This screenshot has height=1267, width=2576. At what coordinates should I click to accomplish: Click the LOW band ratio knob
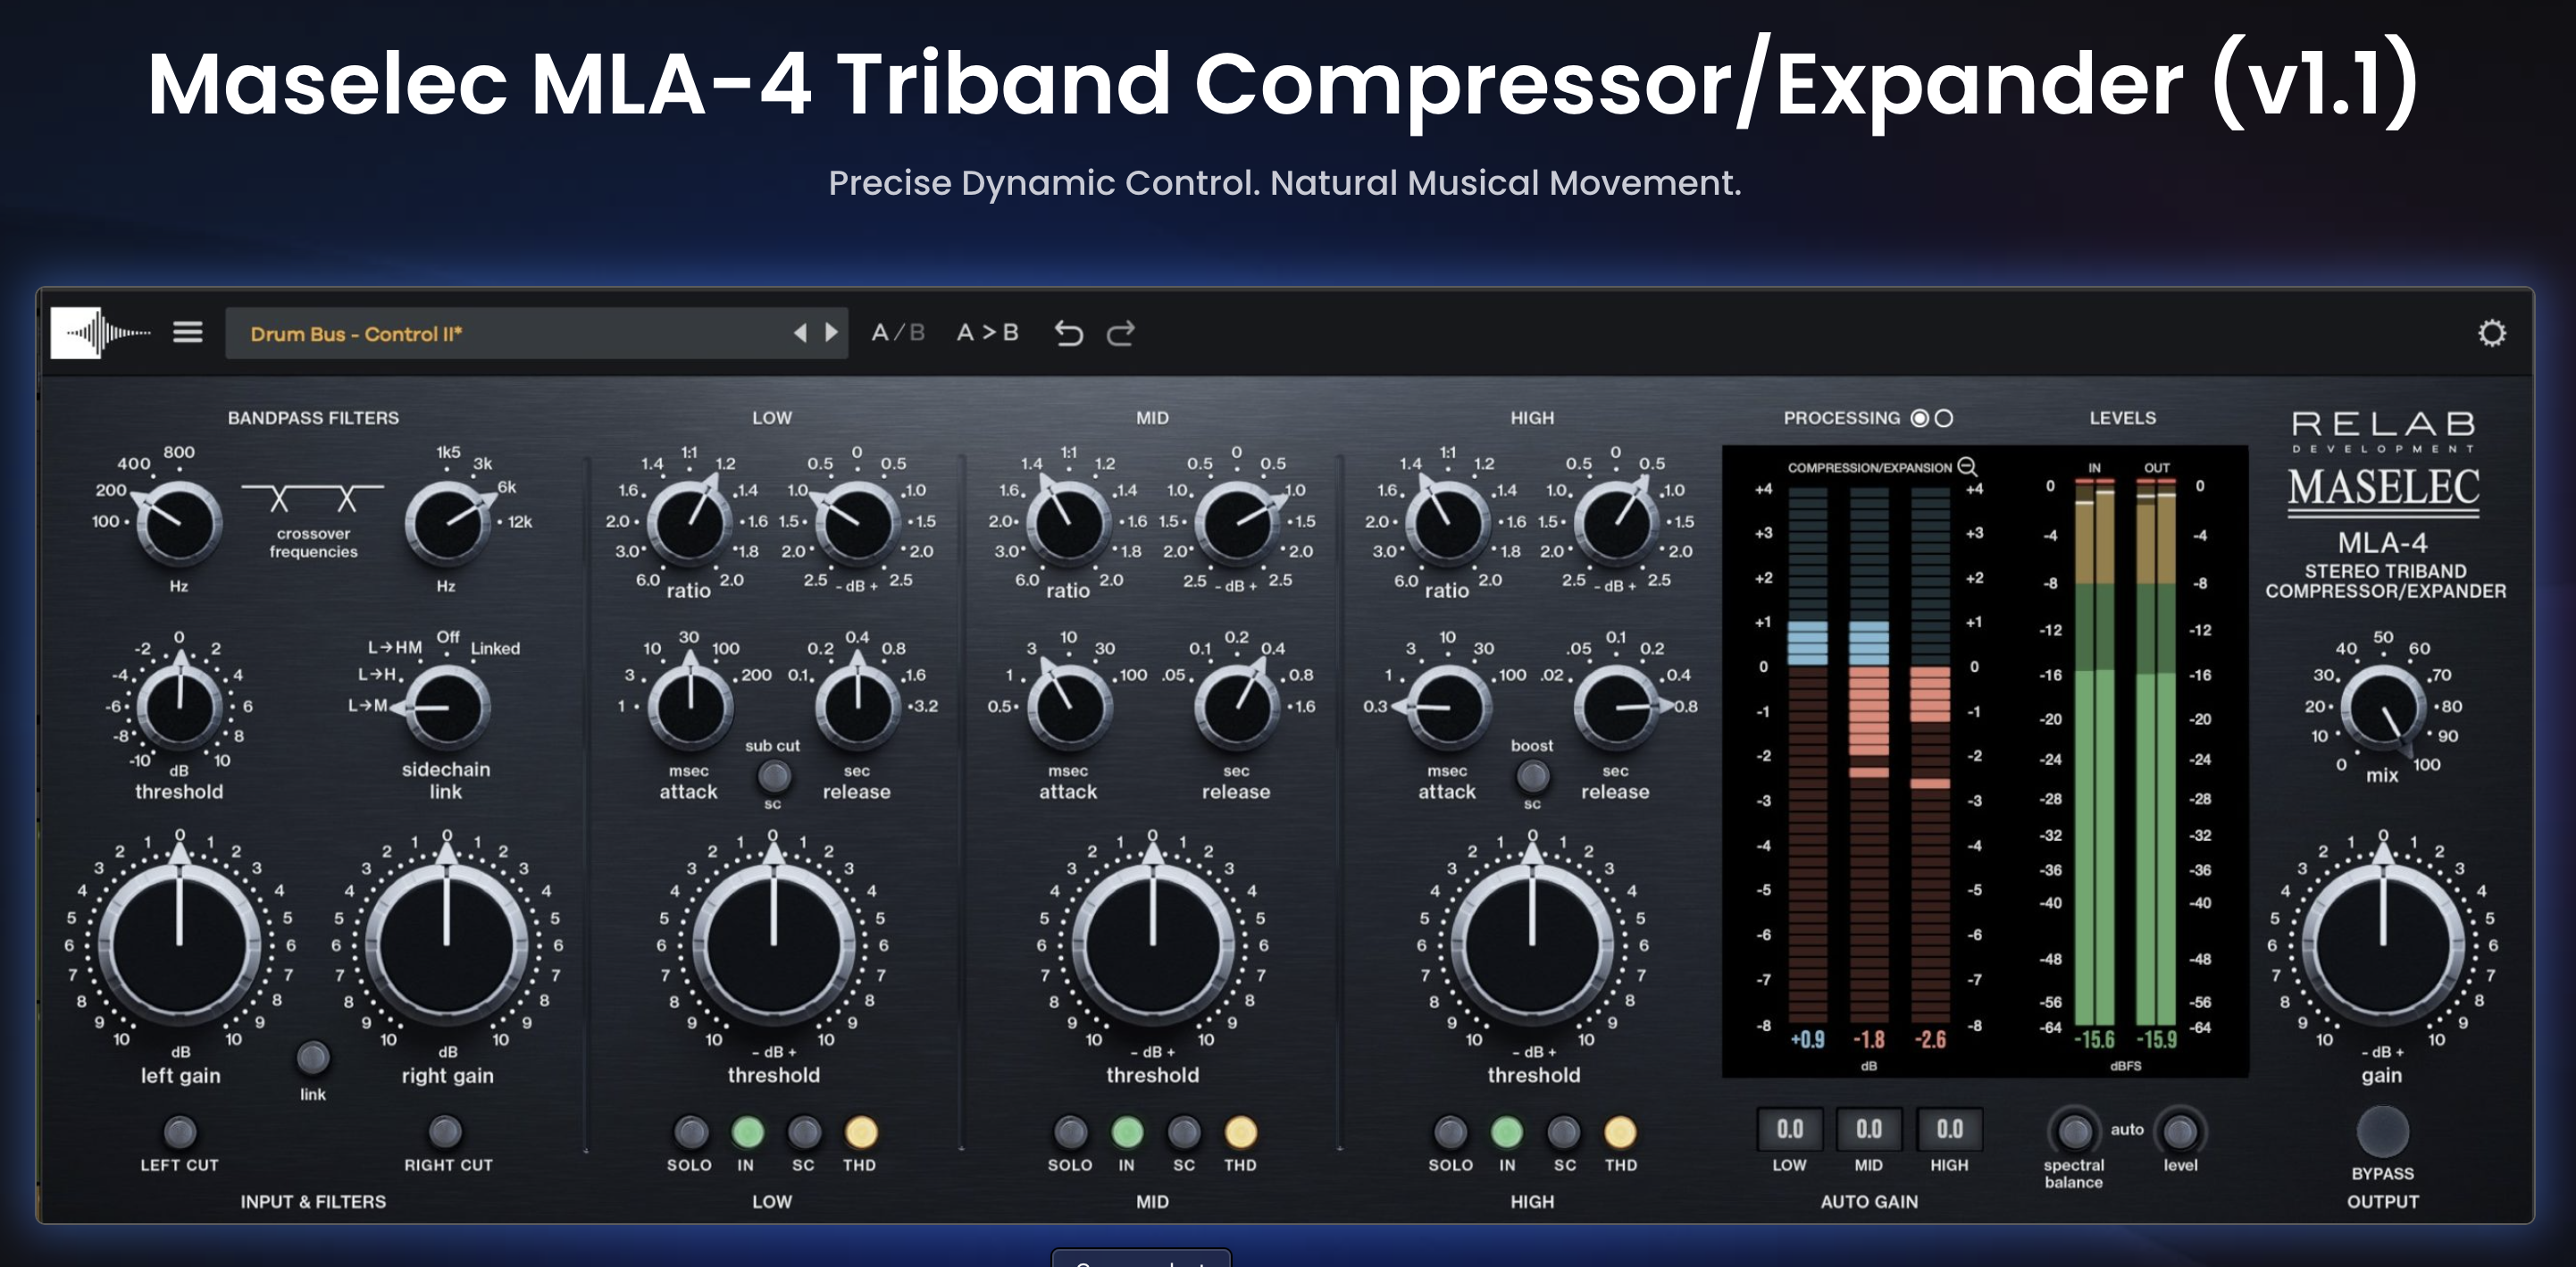click(x=690, y=523)
